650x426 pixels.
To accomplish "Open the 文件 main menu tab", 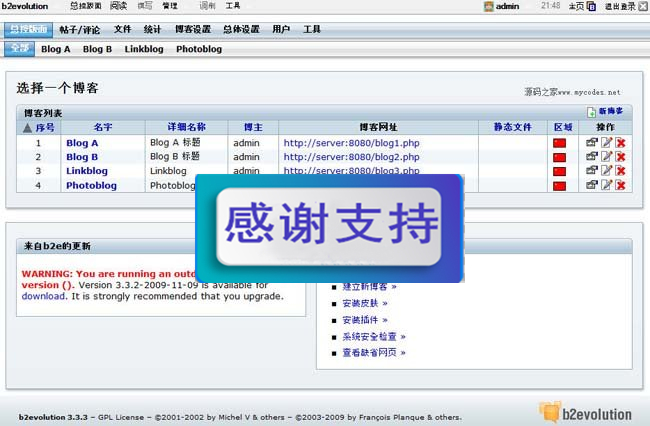I will click(x=122, y=29).
